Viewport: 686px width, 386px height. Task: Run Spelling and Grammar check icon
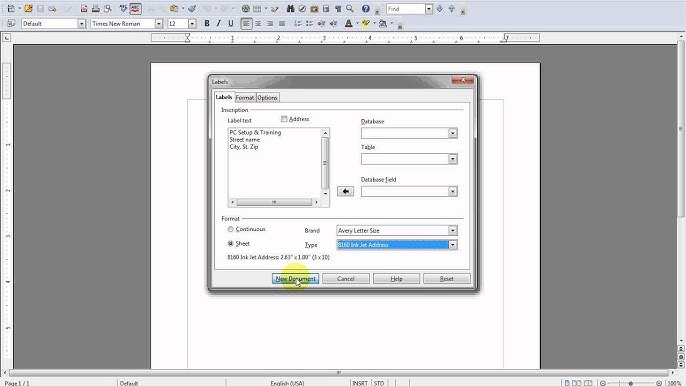(123, 8)
